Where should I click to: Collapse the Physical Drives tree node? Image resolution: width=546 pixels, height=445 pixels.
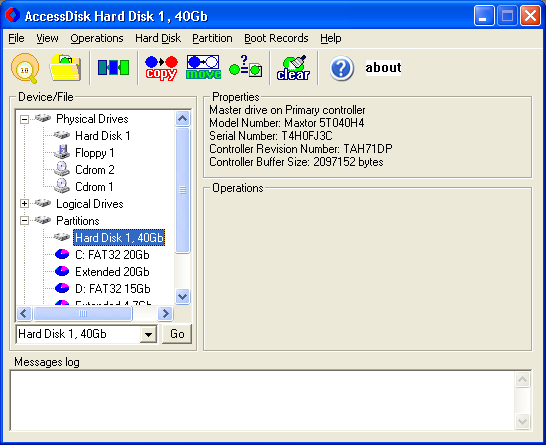coord(24,119)
